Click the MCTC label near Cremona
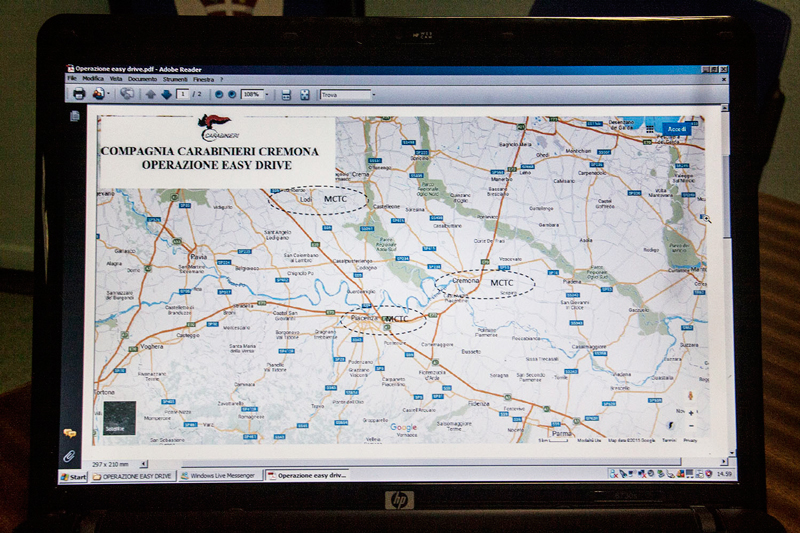Screen dimensions: 800x533 (x=502, y=283)
